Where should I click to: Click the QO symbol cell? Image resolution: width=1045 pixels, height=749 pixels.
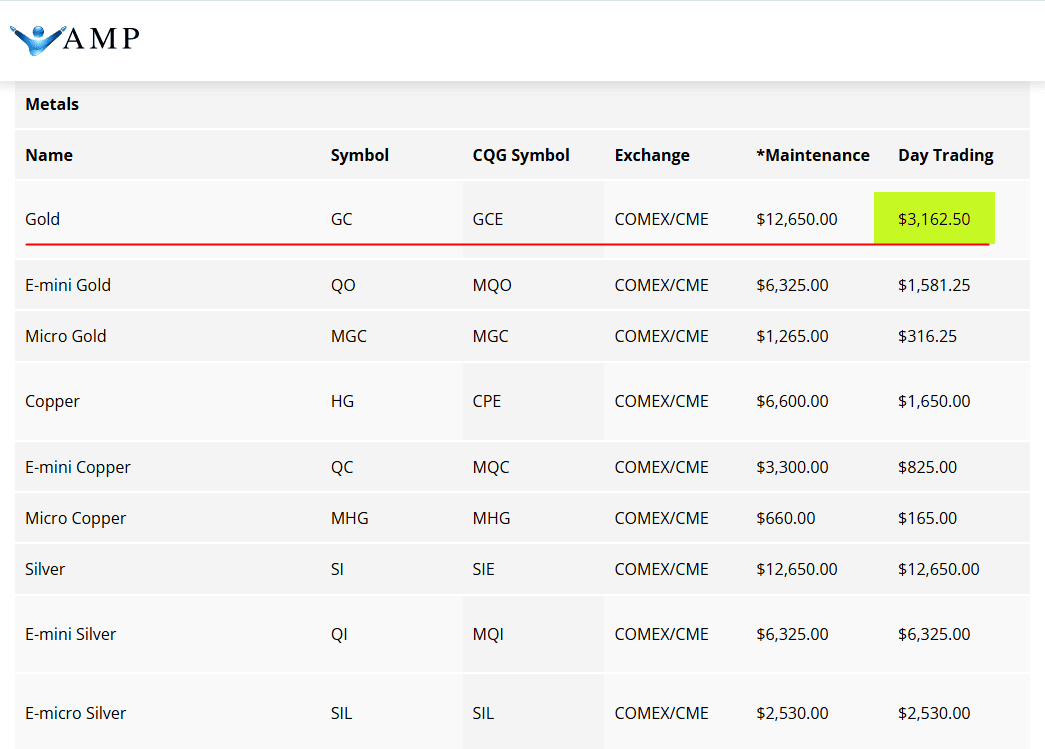coord(343,285)
